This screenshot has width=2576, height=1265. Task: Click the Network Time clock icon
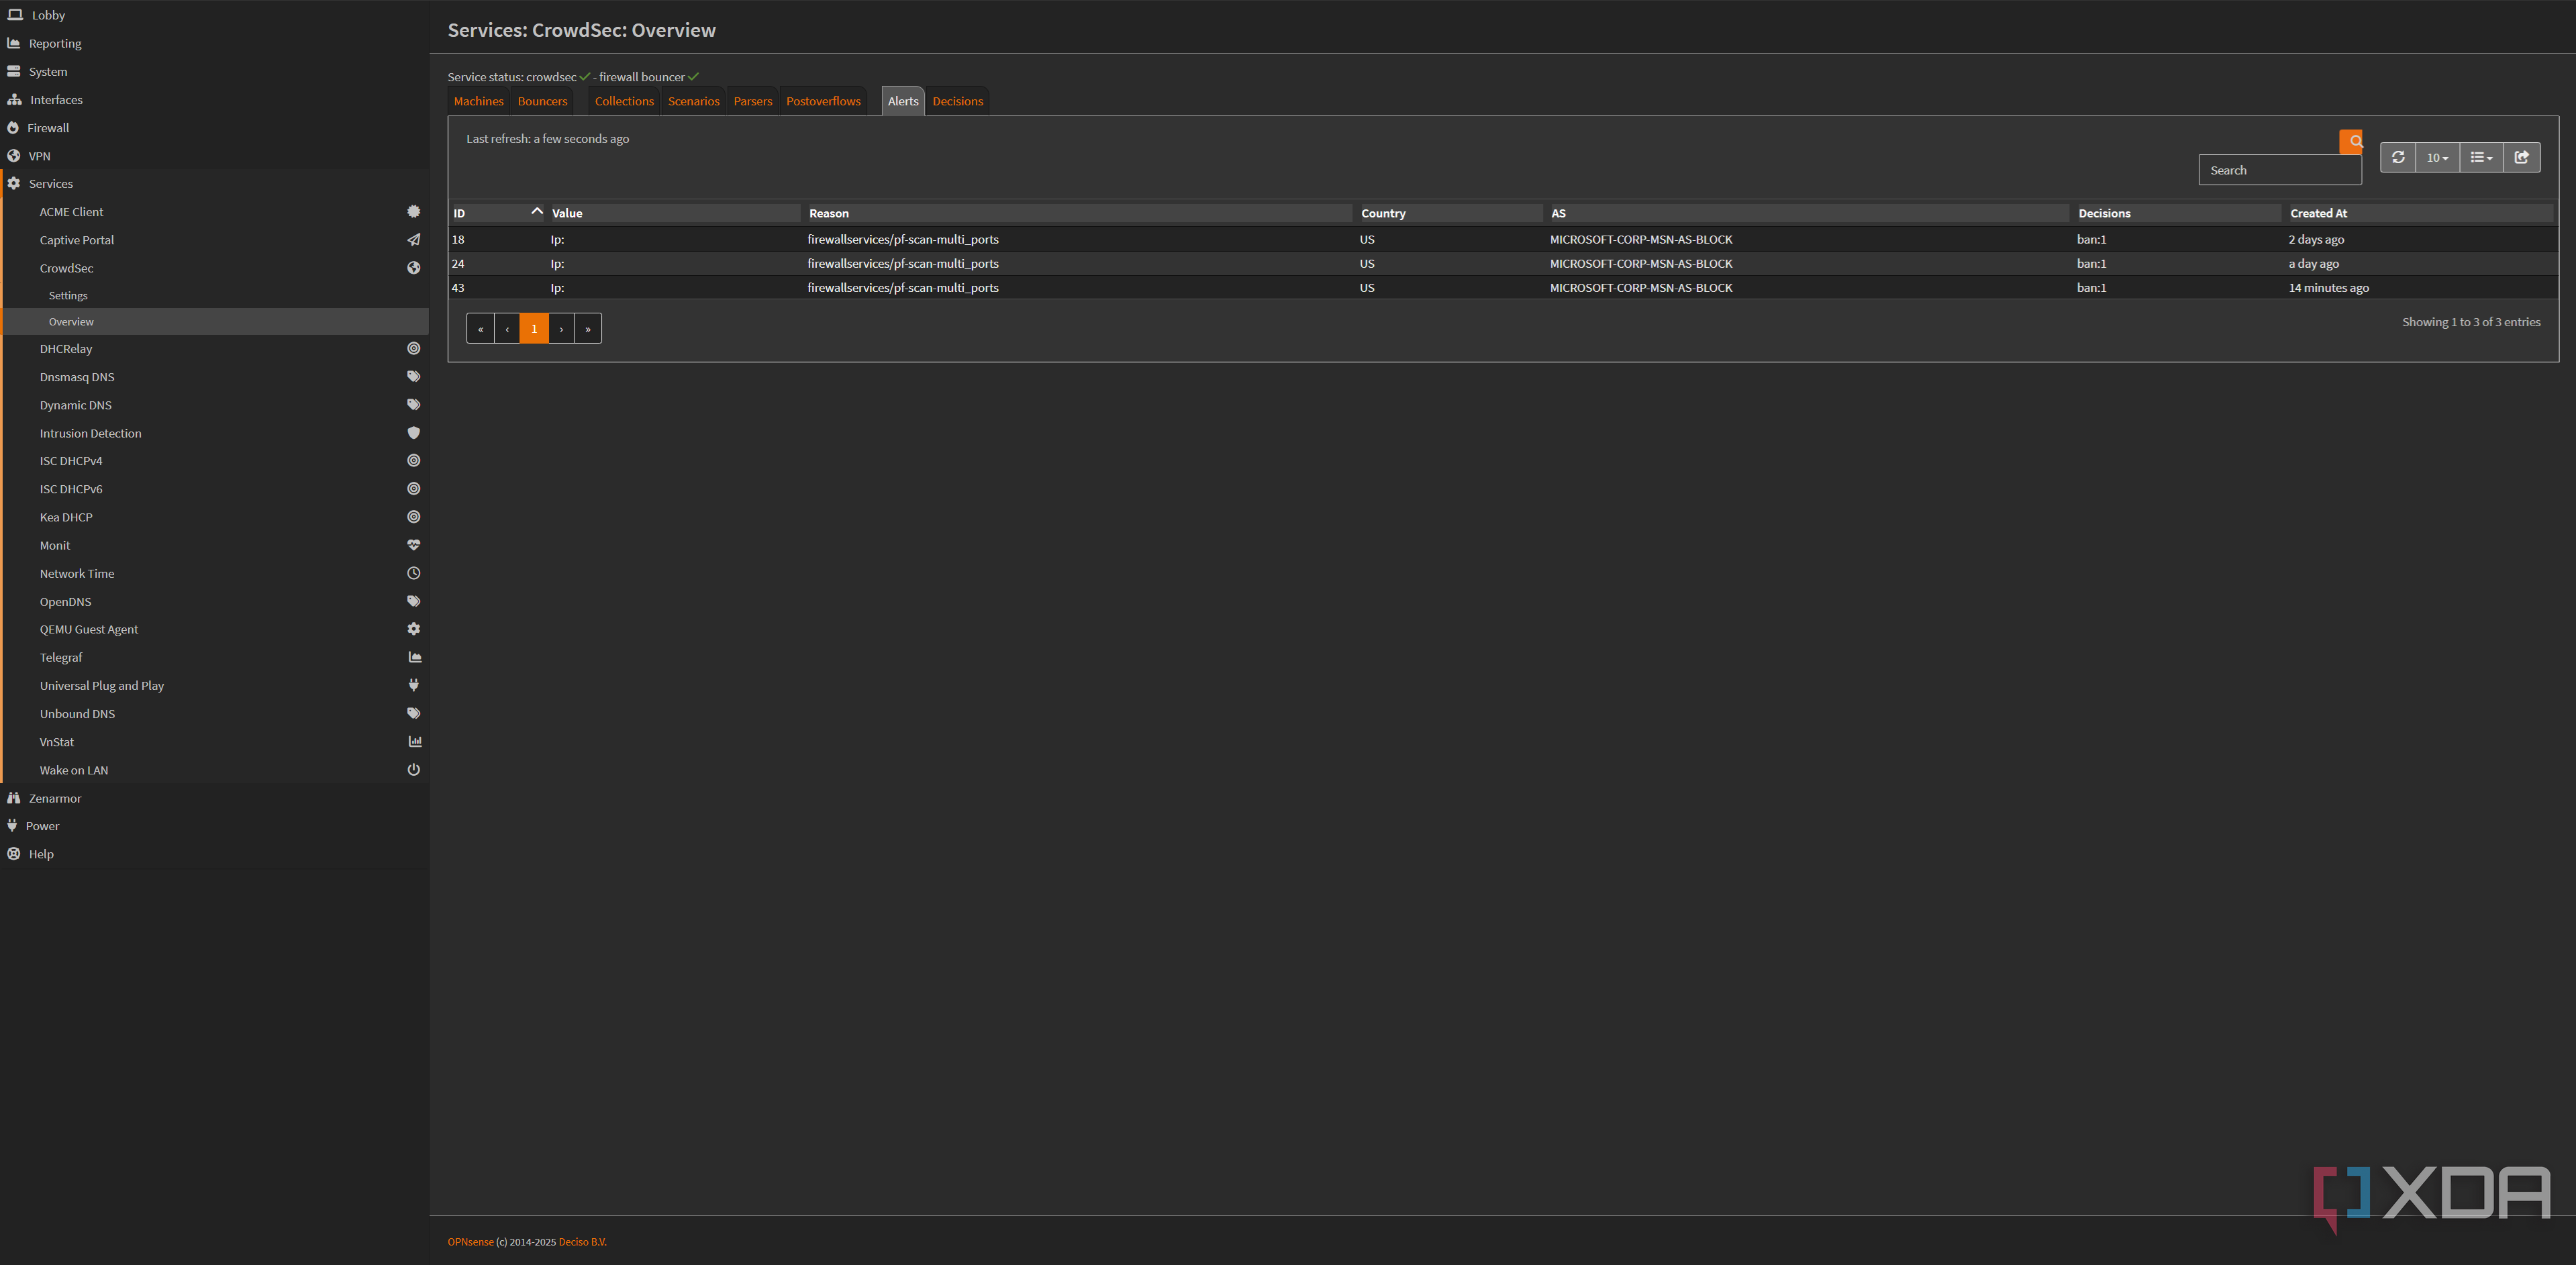413,573
